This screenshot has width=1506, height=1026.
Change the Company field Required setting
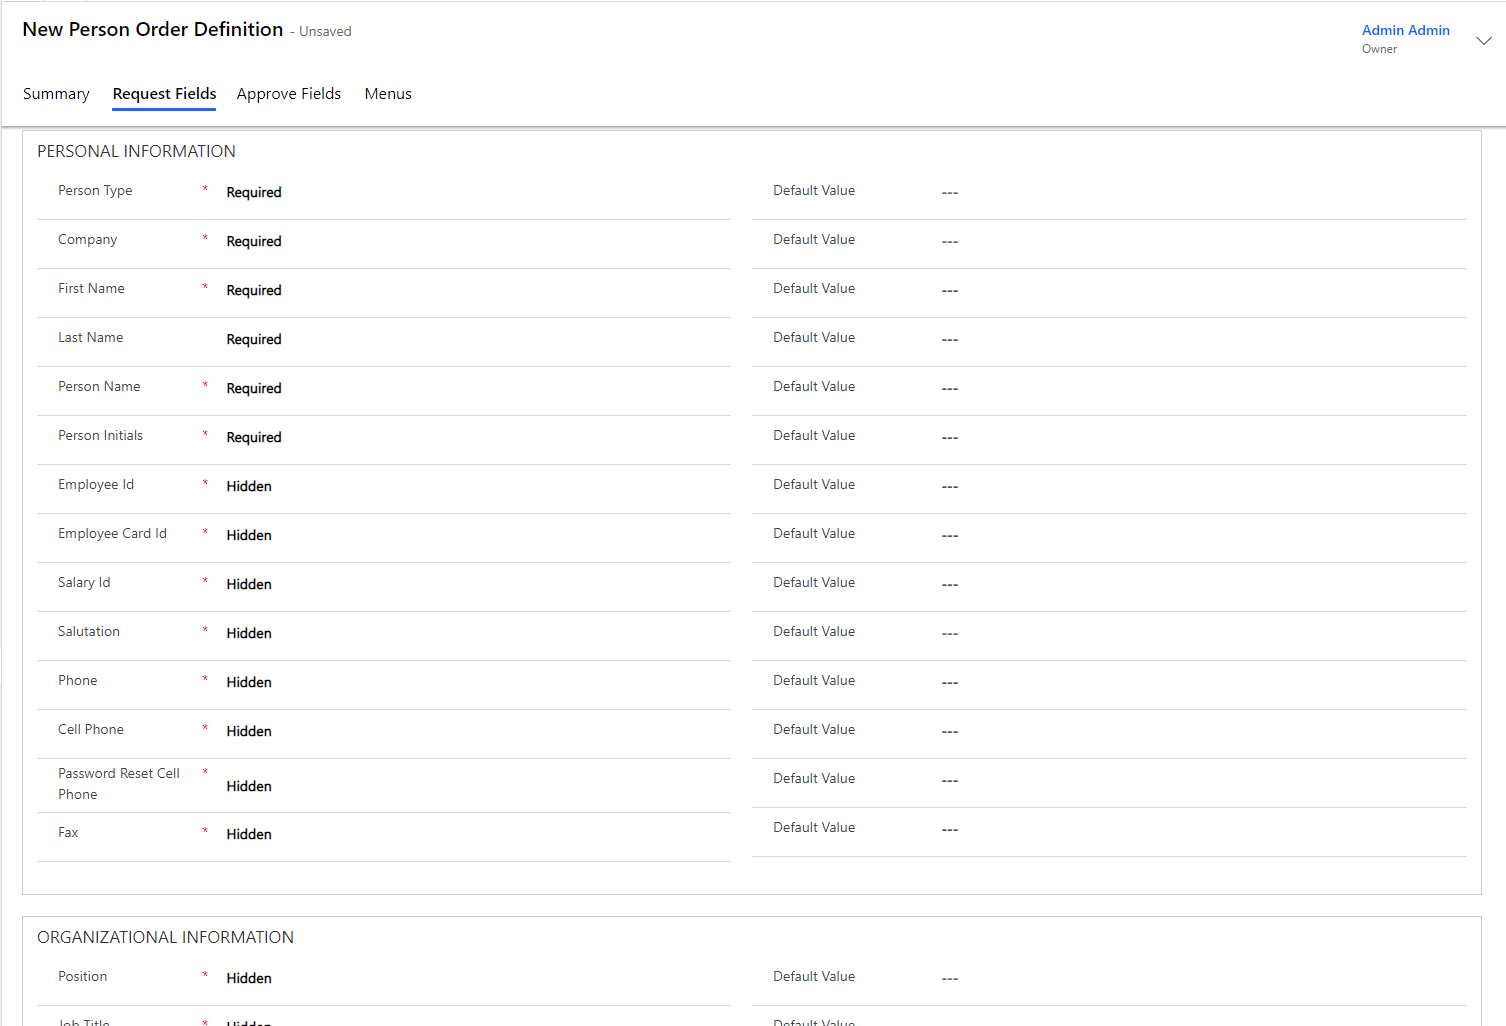point(254,242)
